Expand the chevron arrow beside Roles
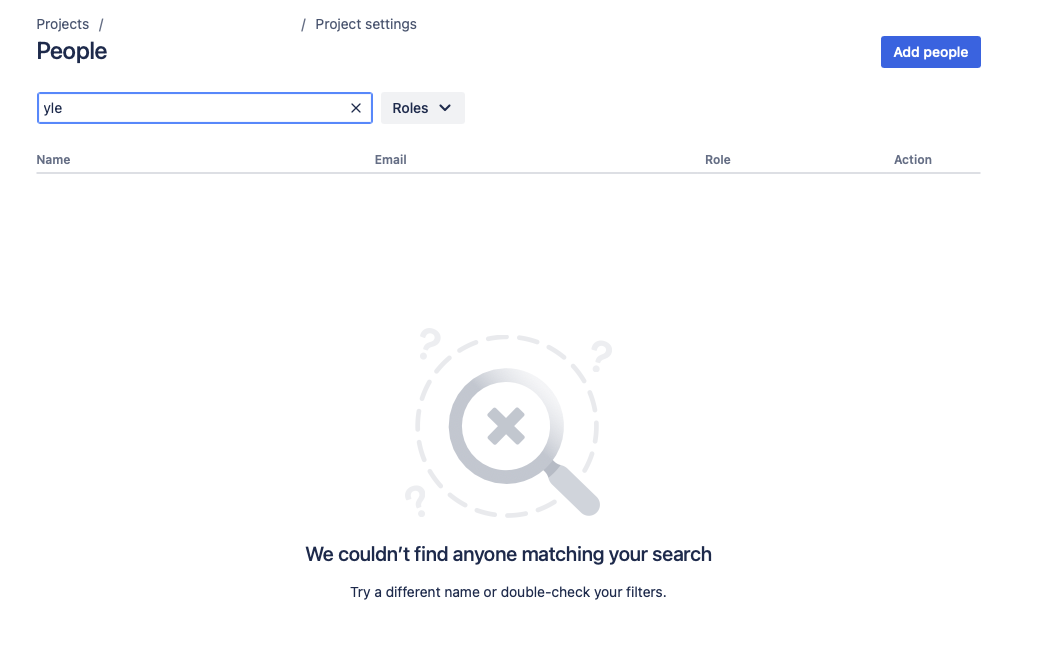The image size is (1057, 660). tap(445, 108)
